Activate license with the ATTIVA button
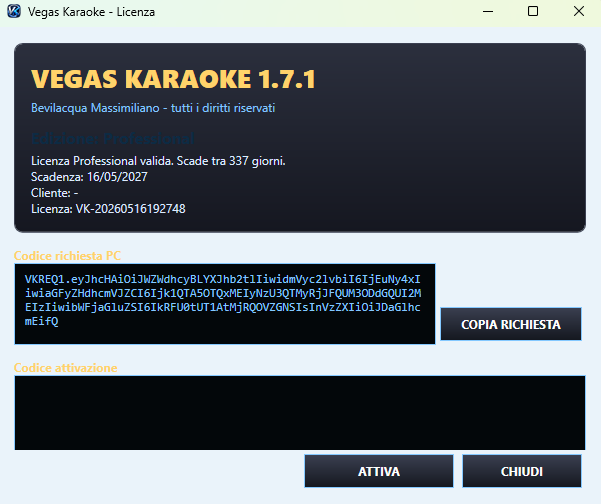This screenshot has width=601, height=504. (379, 471)
